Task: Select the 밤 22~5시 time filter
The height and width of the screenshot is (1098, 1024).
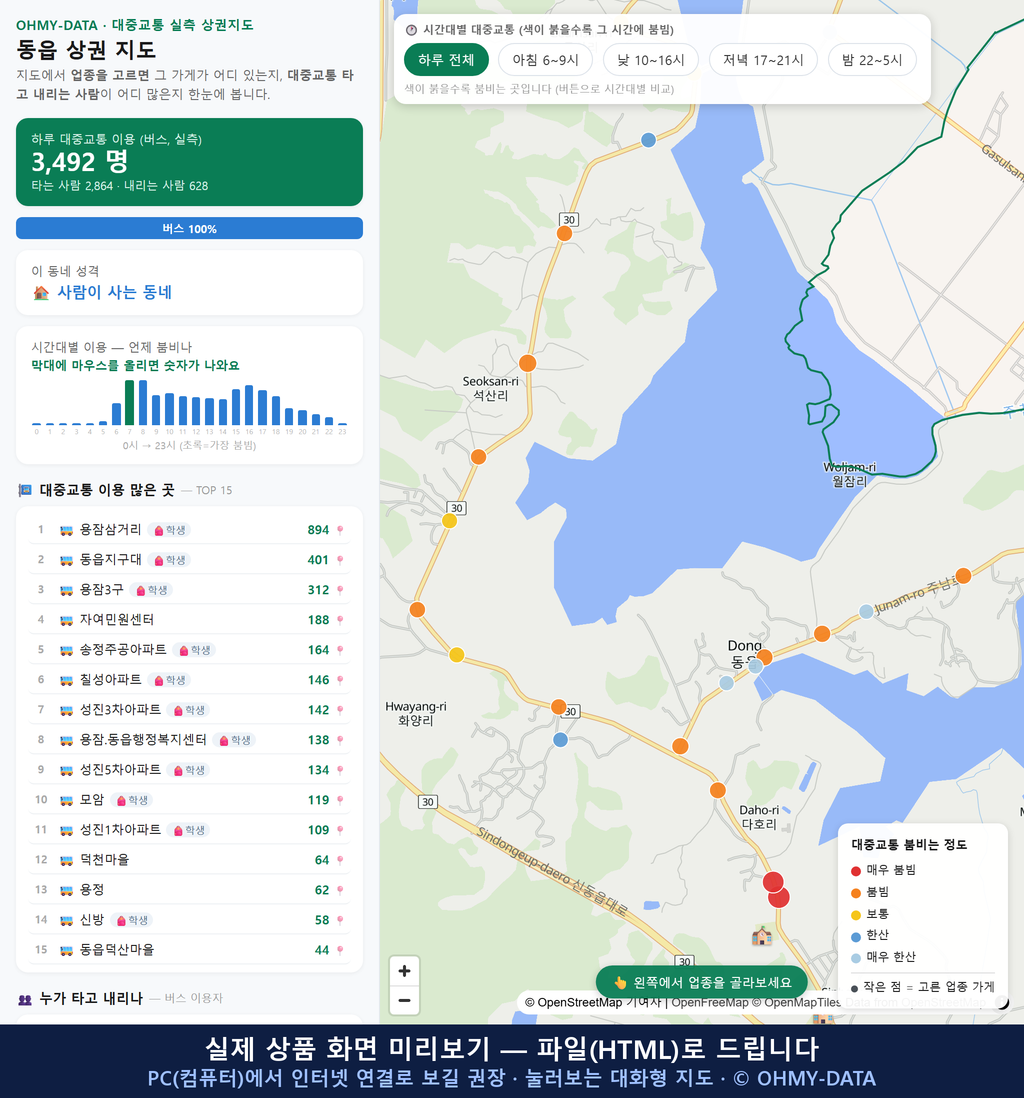Action: (872, 60)
